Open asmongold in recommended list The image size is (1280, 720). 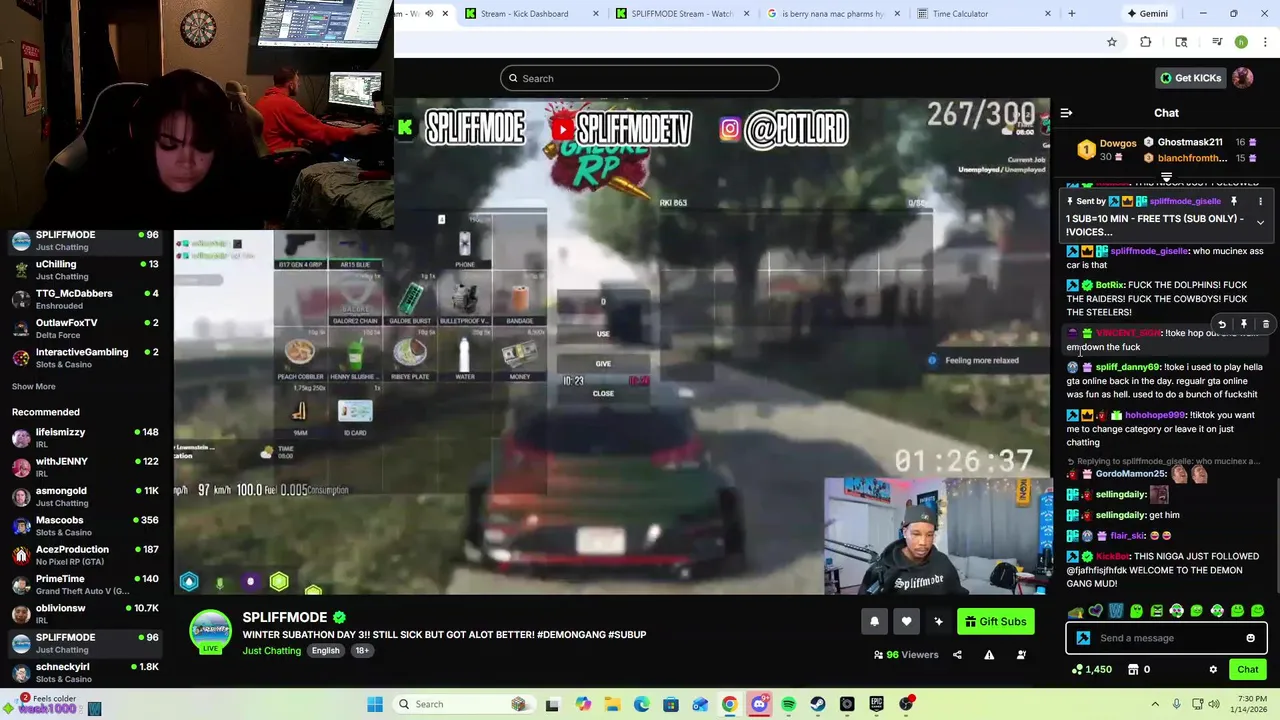[86, 496]
